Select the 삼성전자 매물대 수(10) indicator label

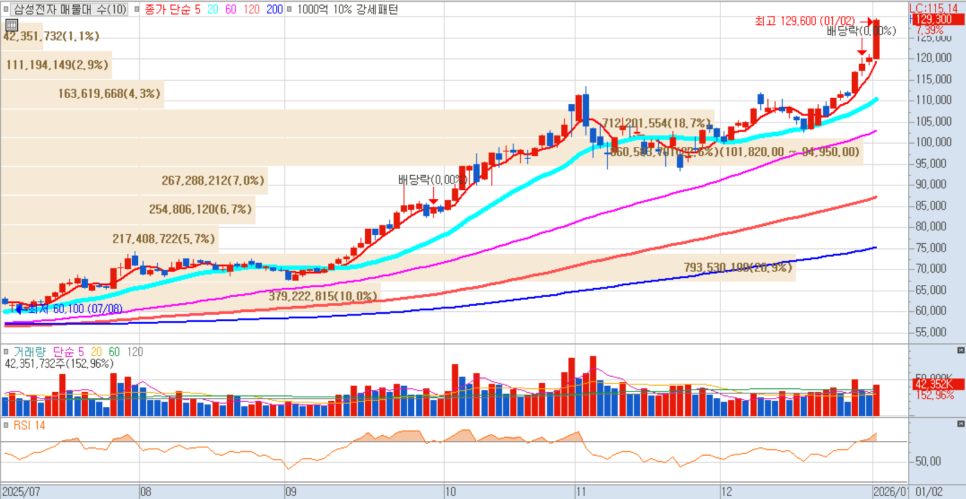(70, 10)
